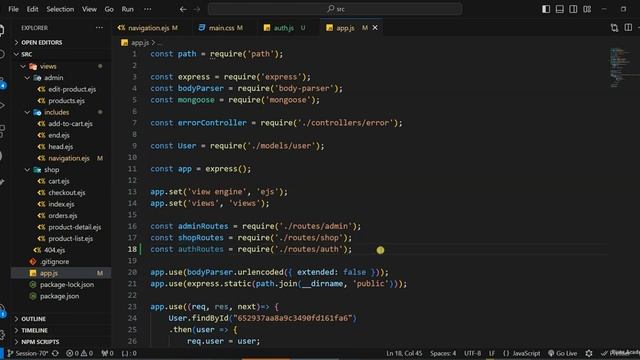The width and height of the screenshot is (640, 360).
Task: Open package-lock.json file
Action: (x=60, y=284)
